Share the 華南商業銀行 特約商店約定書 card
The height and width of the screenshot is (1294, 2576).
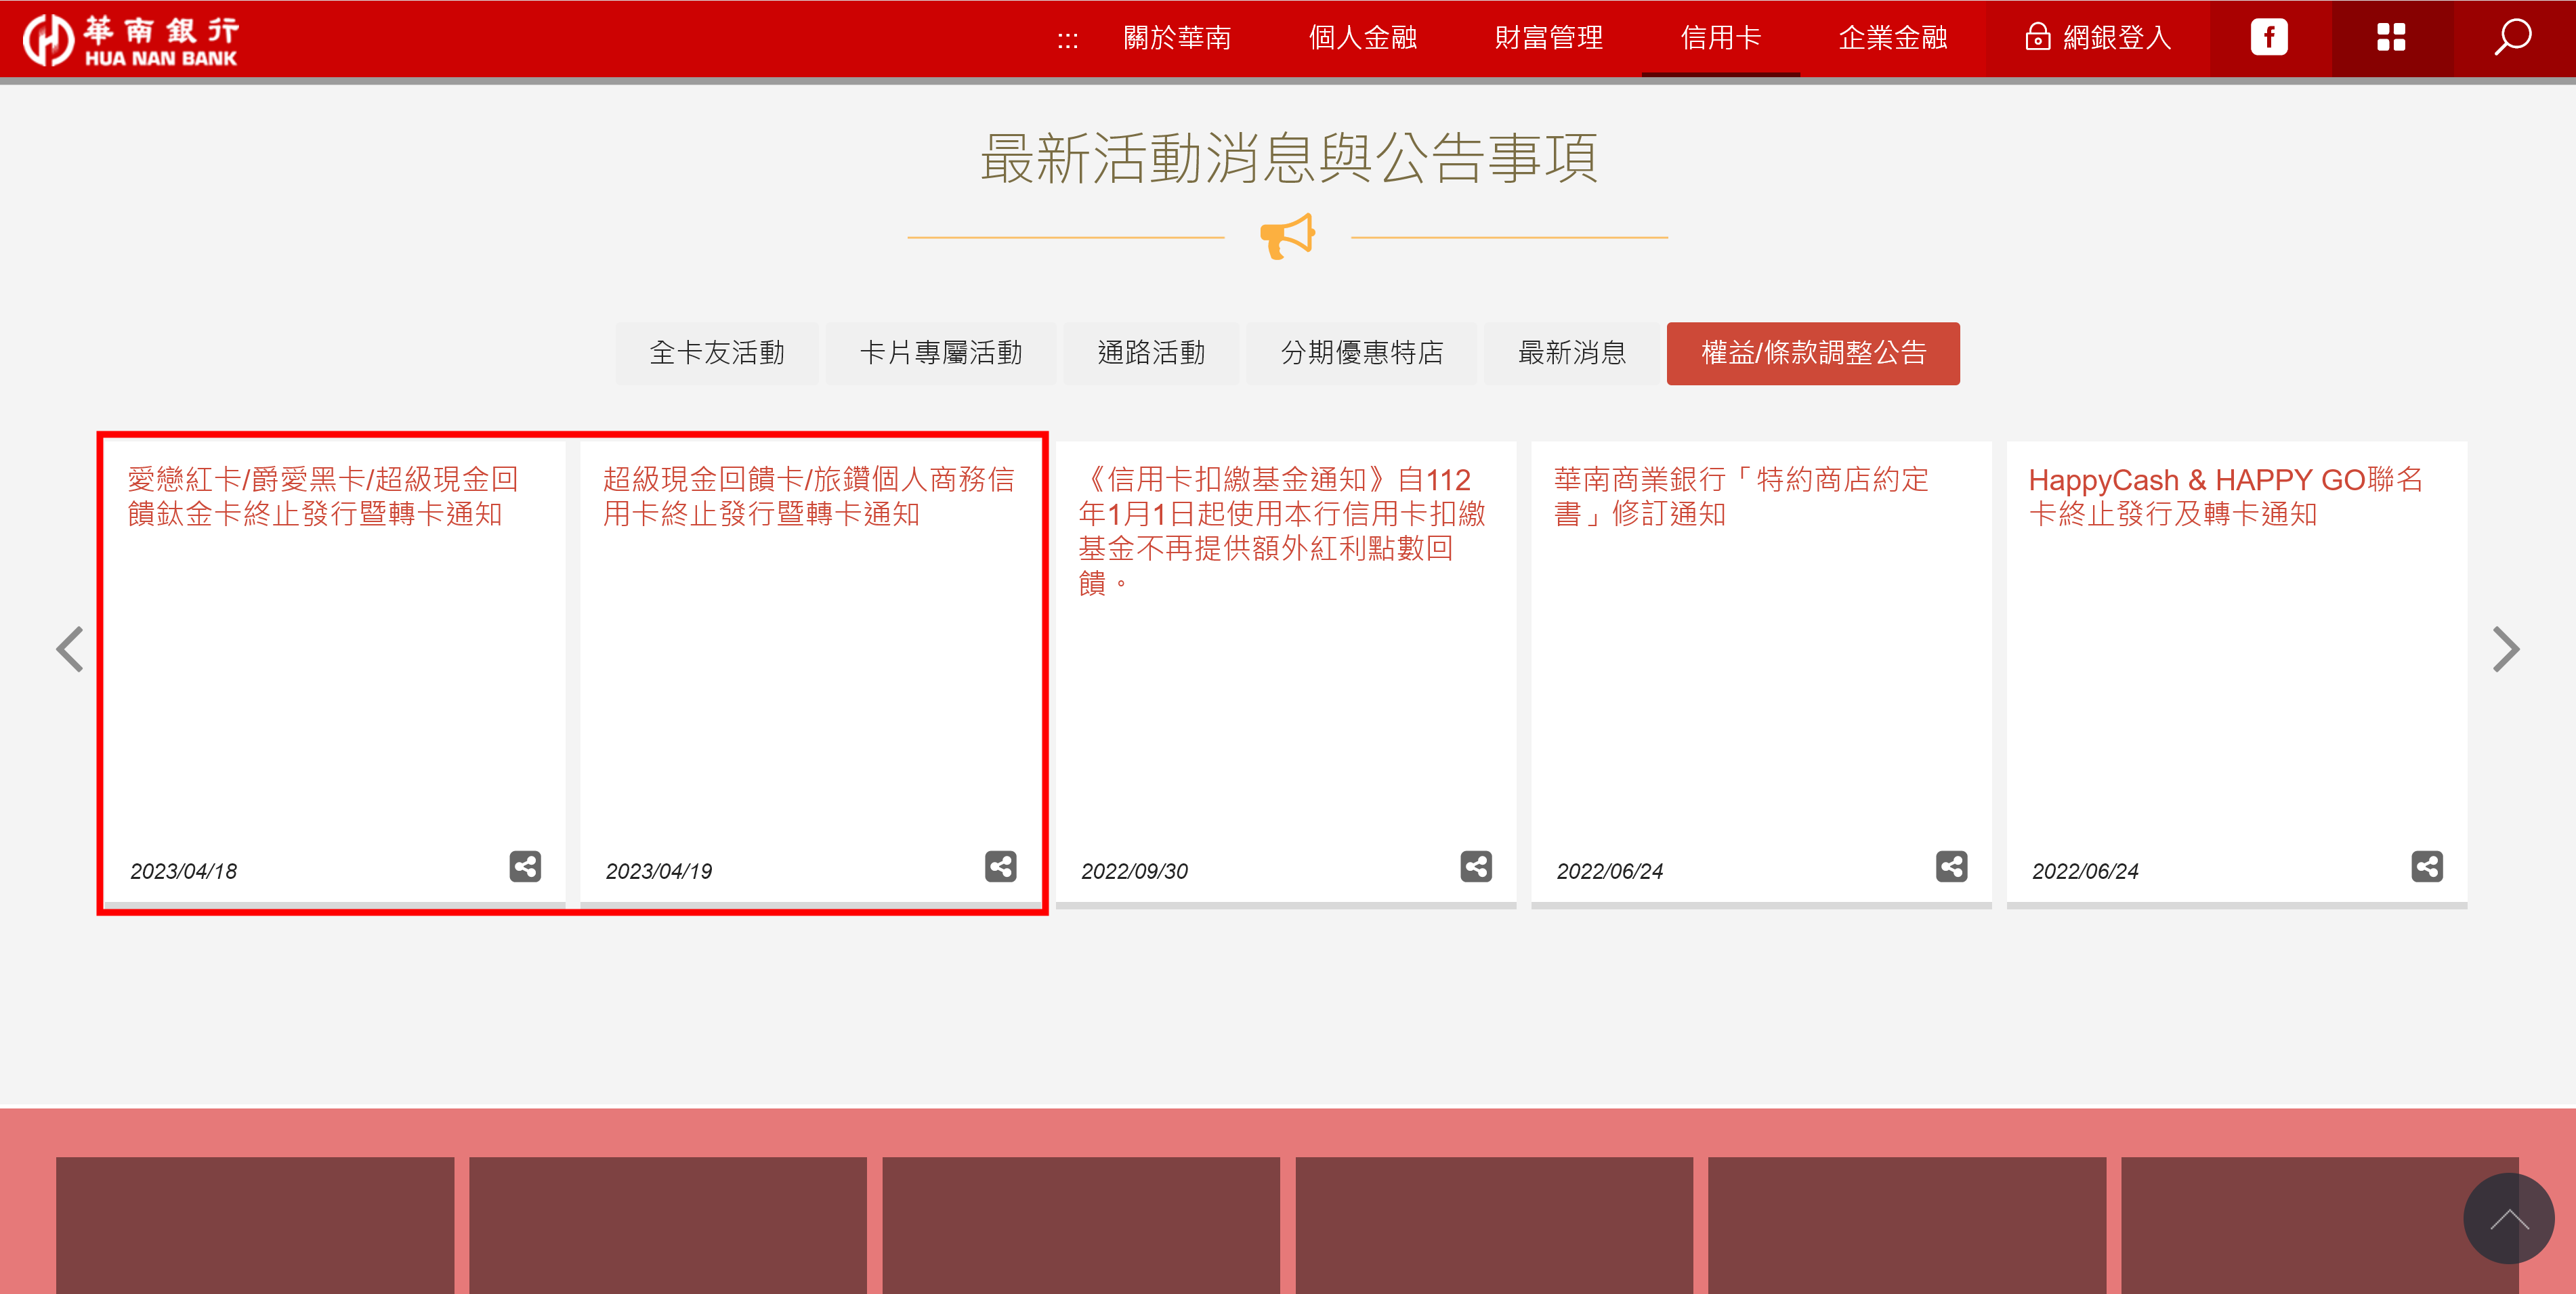[1952, 866]
